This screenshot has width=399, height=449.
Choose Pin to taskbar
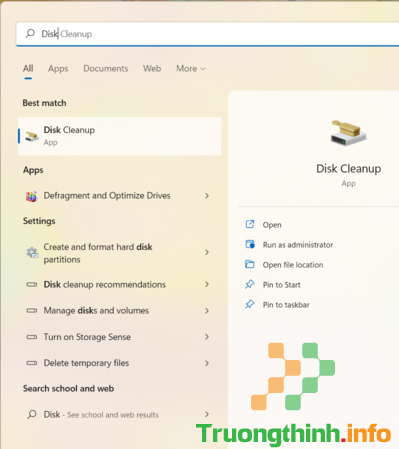tap(286, 305)
